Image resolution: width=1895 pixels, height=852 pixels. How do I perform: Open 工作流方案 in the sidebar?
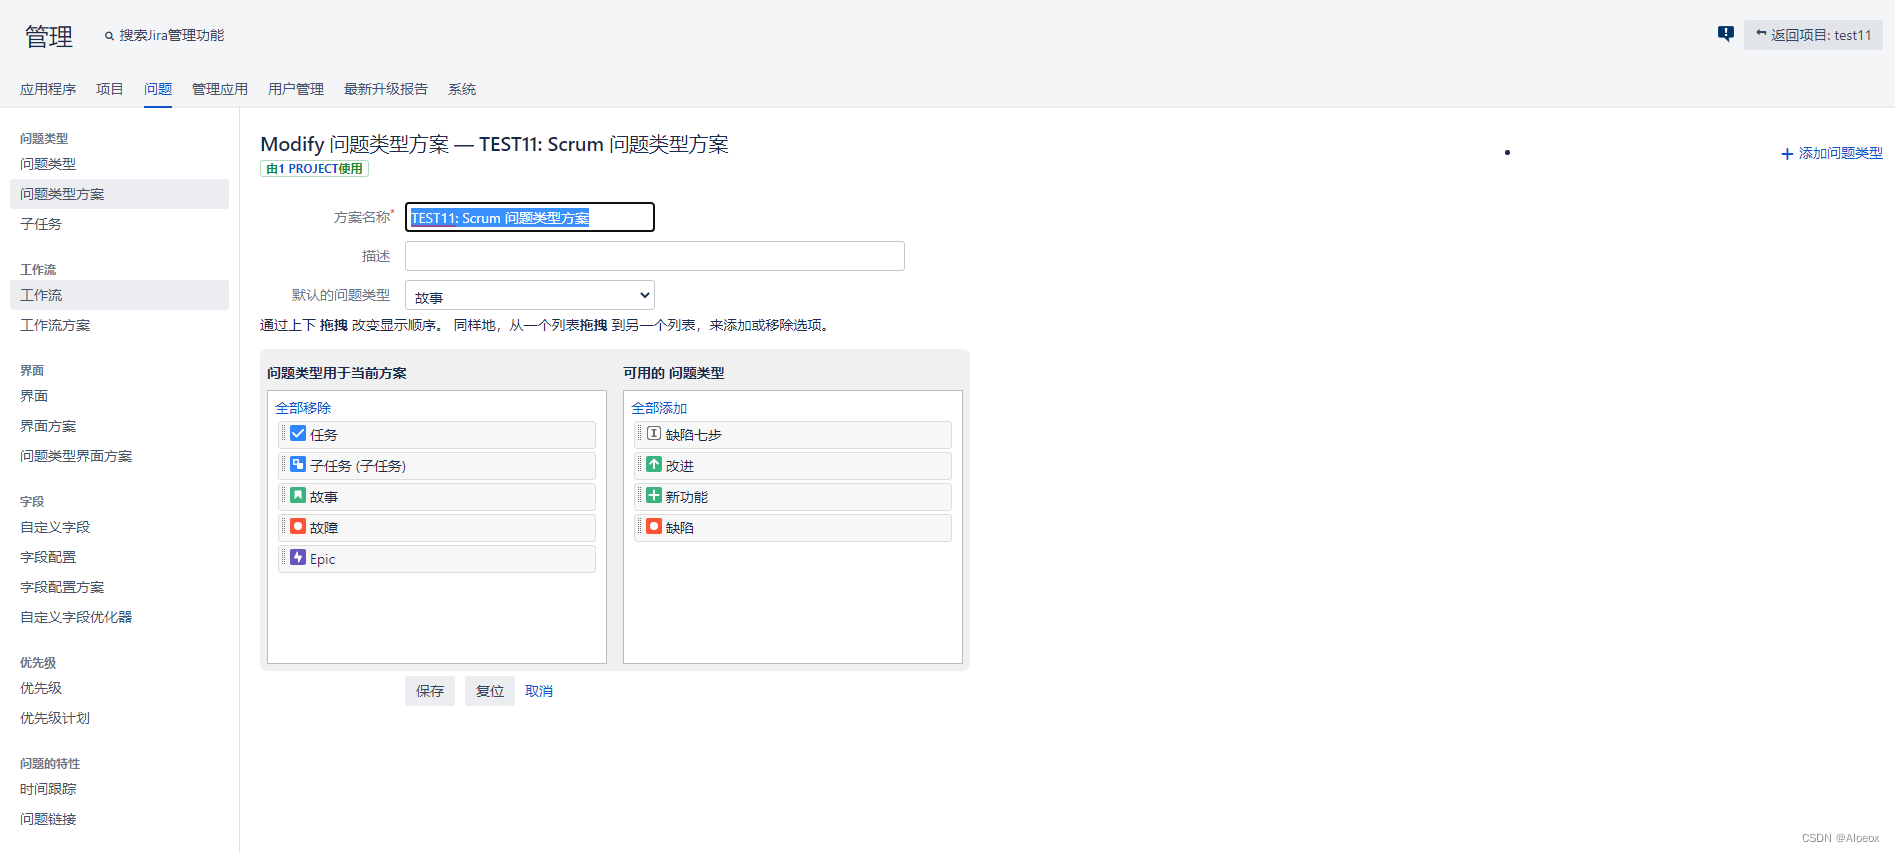(x=55, y=325)
